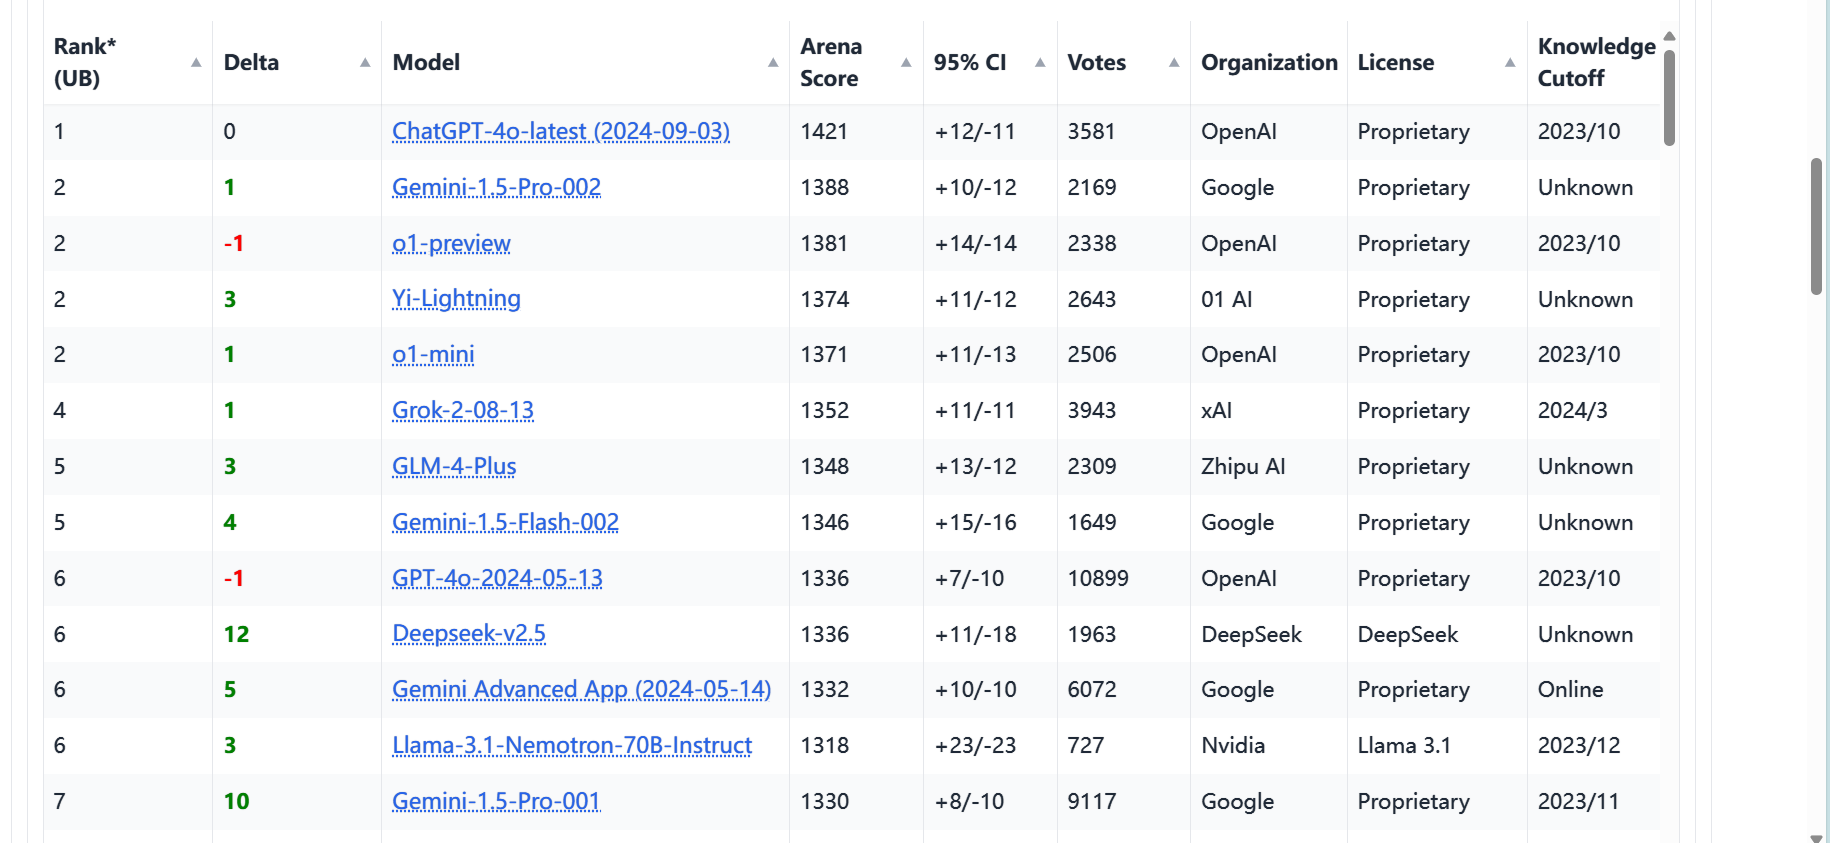Click the Grok-2-08-13 link
Viewport: 1830px width, 843px height.
click(463, 410)
